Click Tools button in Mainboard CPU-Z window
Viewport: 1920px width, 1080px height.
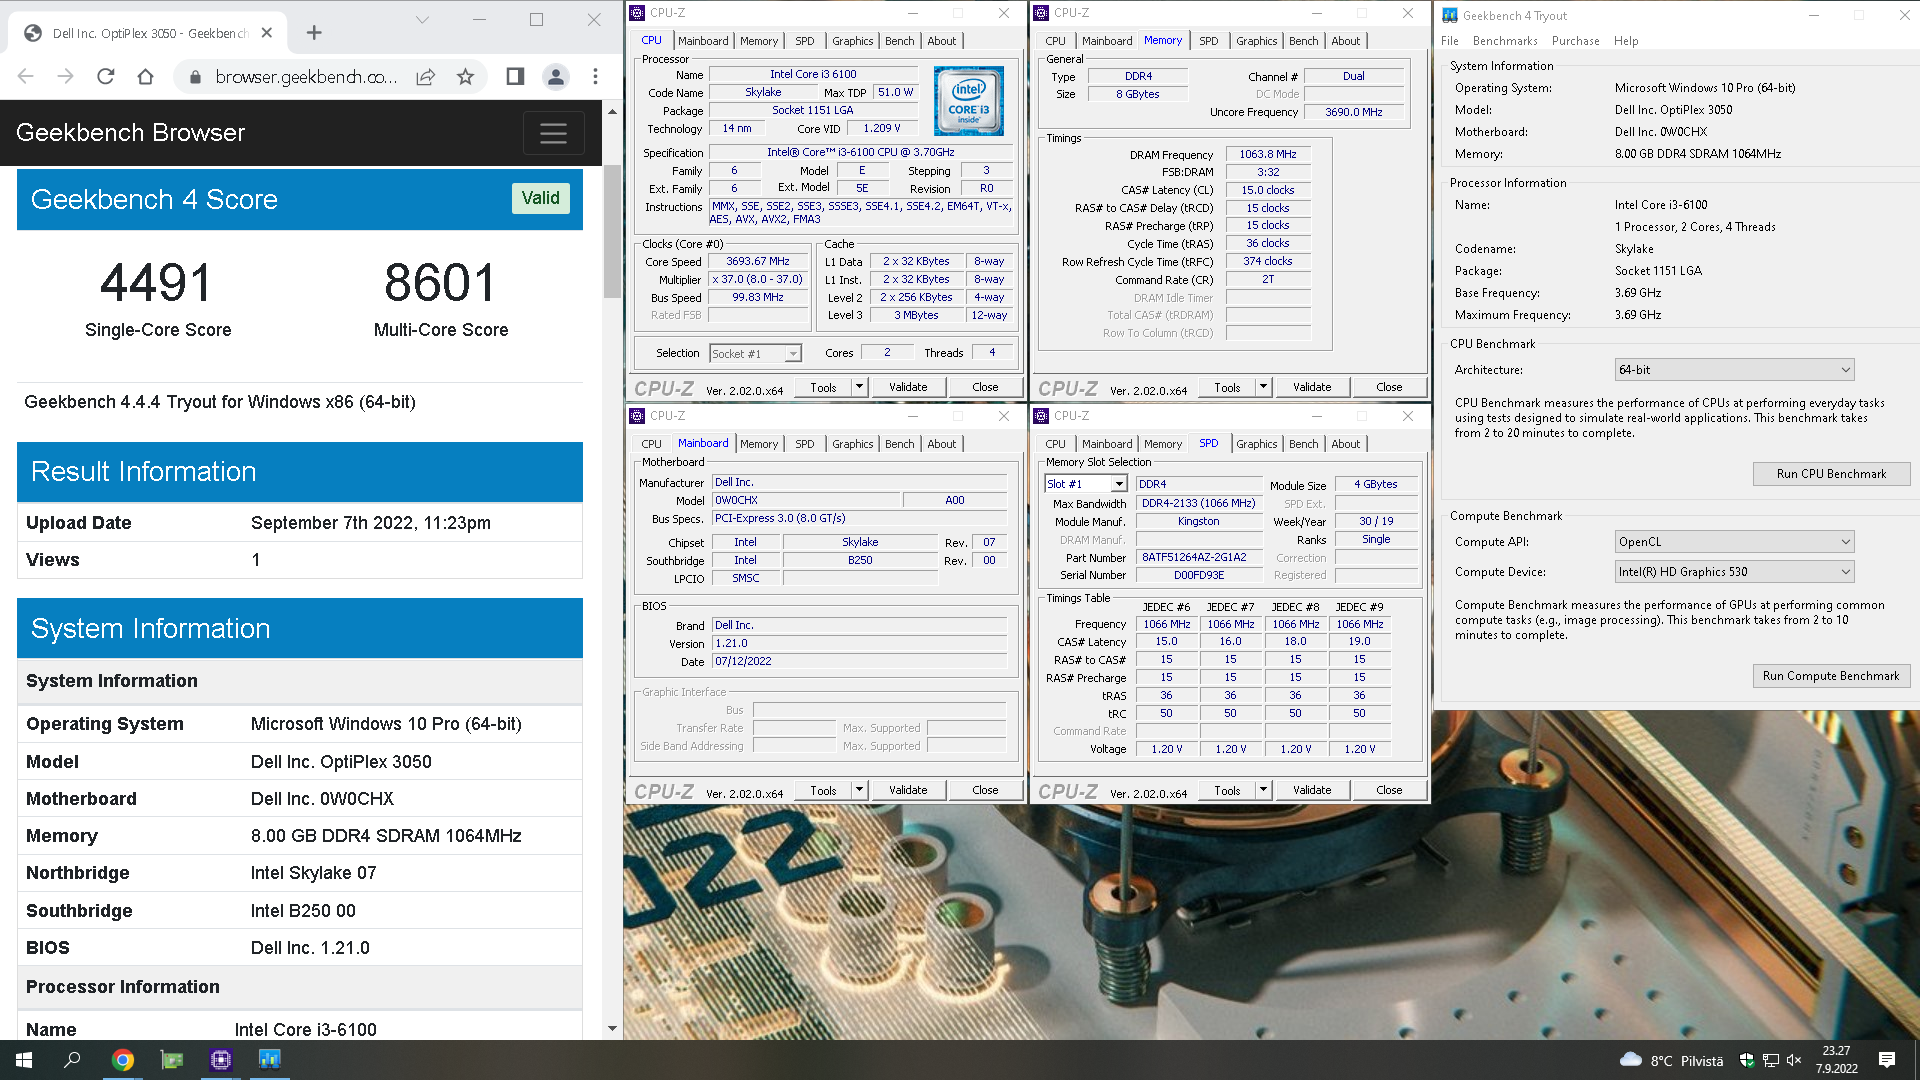823,790
